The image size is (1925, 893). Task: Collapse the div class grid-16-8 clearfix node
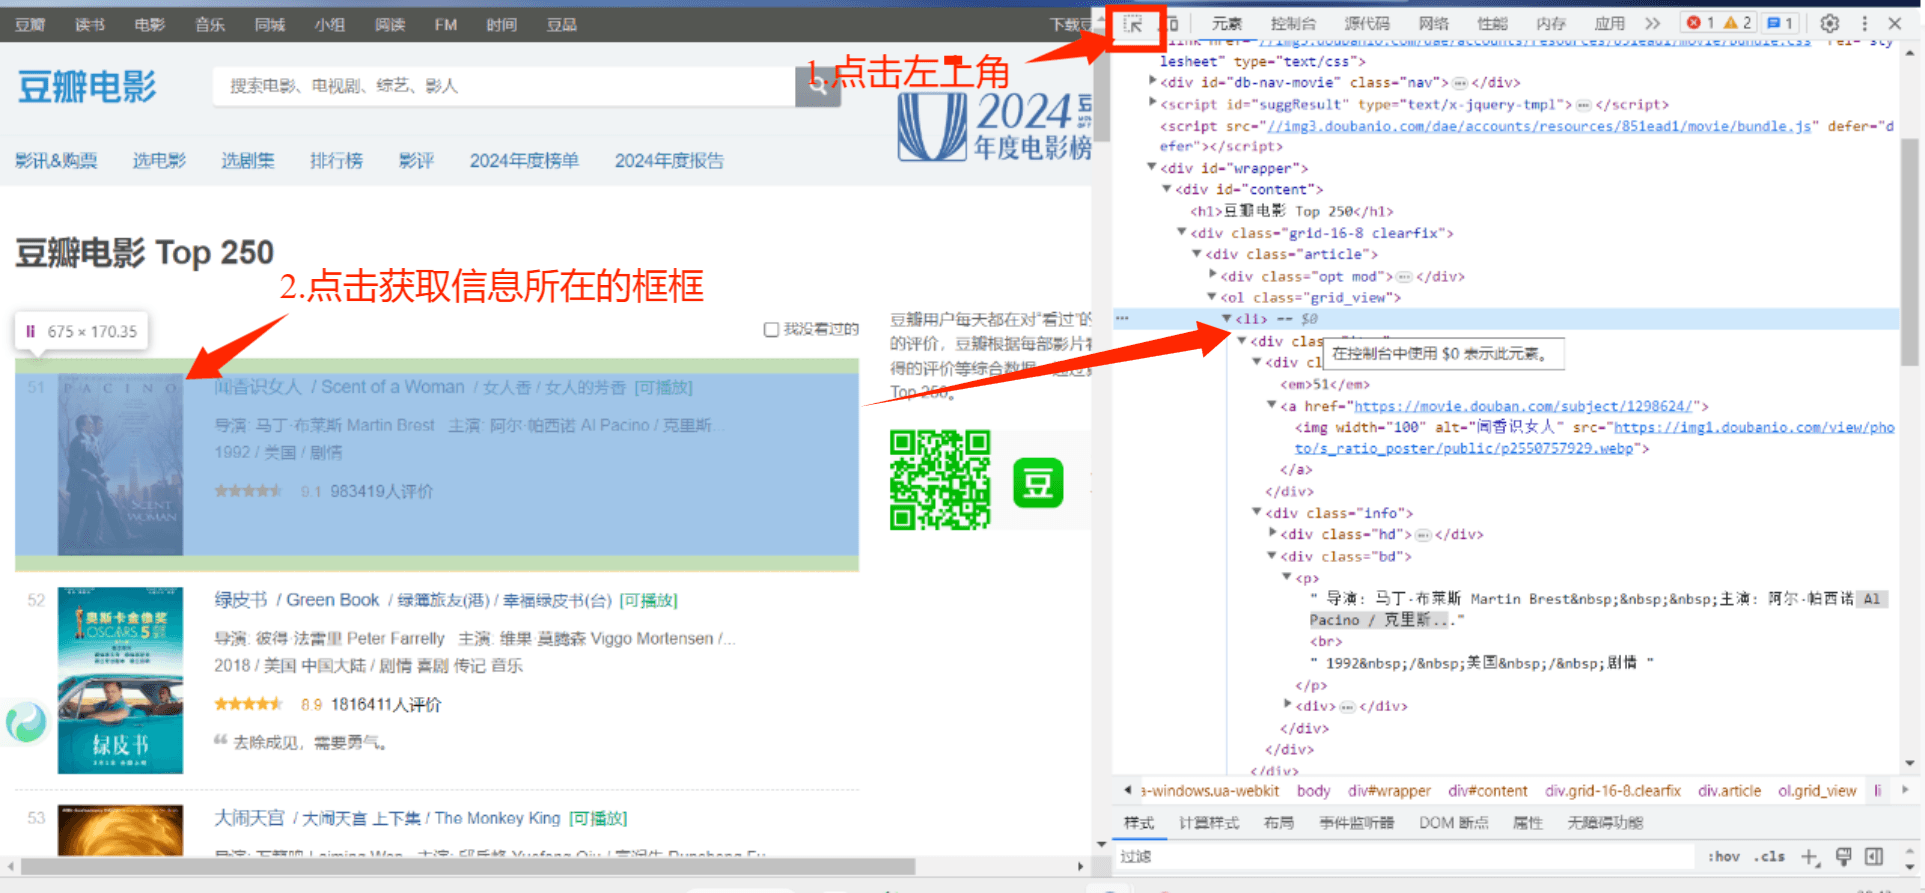tap(1182, 232)
